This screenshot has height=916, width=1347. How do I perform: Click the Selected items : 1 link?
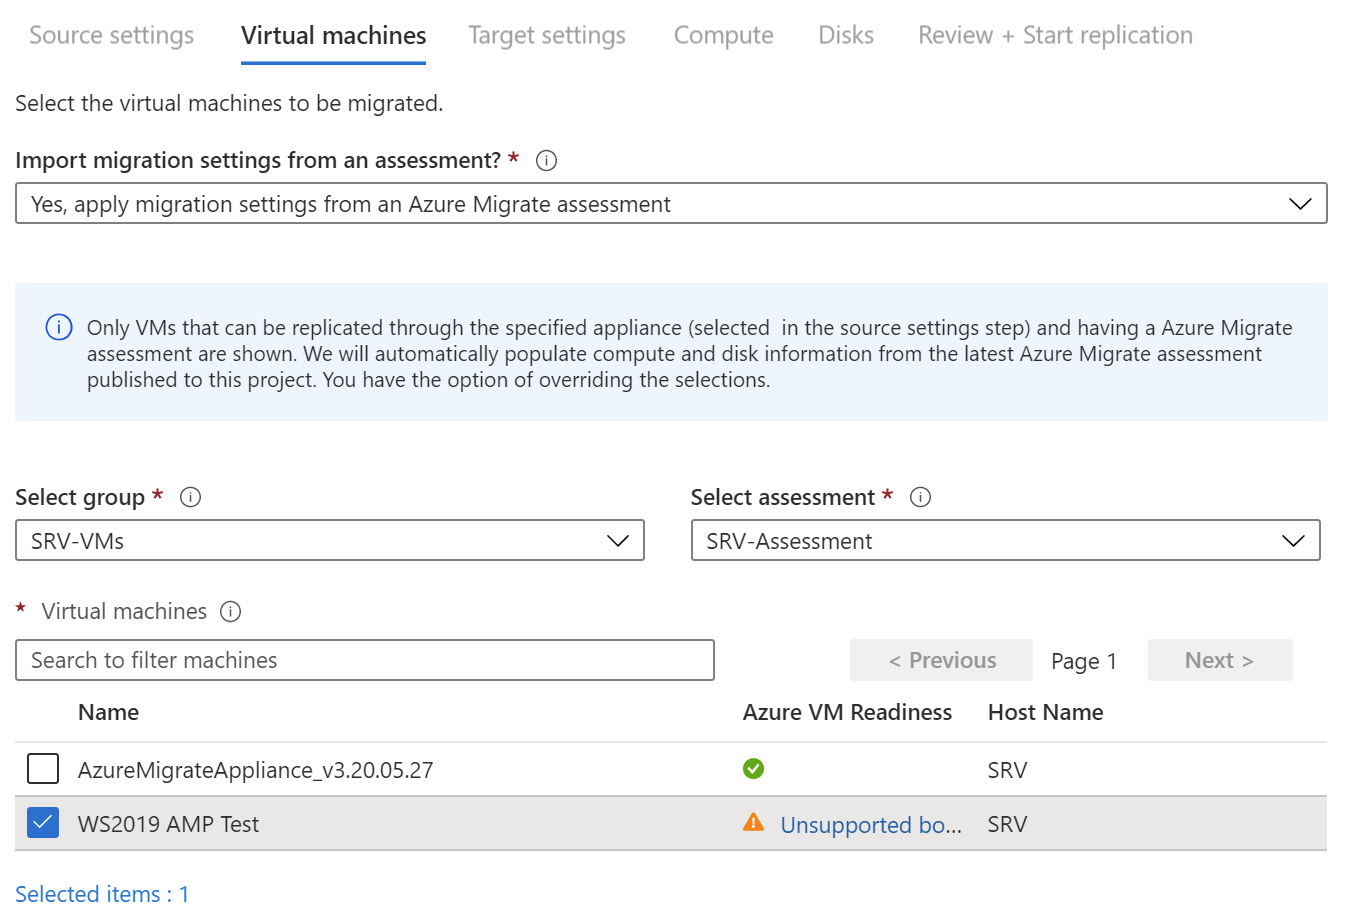pyautogui.click(x=102, y=894)
